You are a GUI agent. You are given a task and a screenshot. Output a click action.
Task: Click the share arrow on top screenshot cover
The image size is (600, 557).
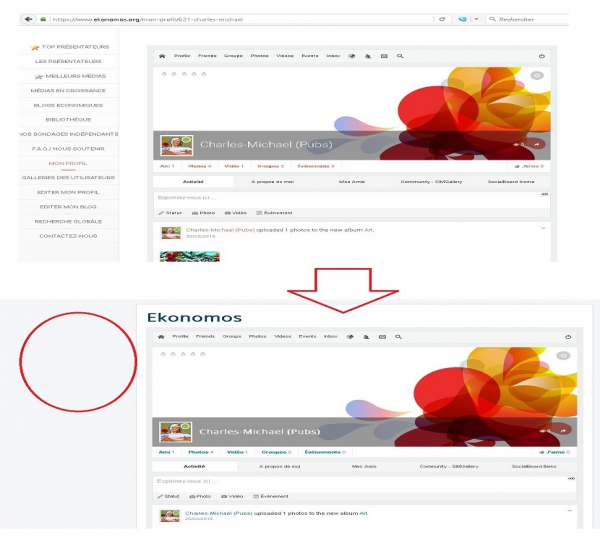click(x=537, y=144)
